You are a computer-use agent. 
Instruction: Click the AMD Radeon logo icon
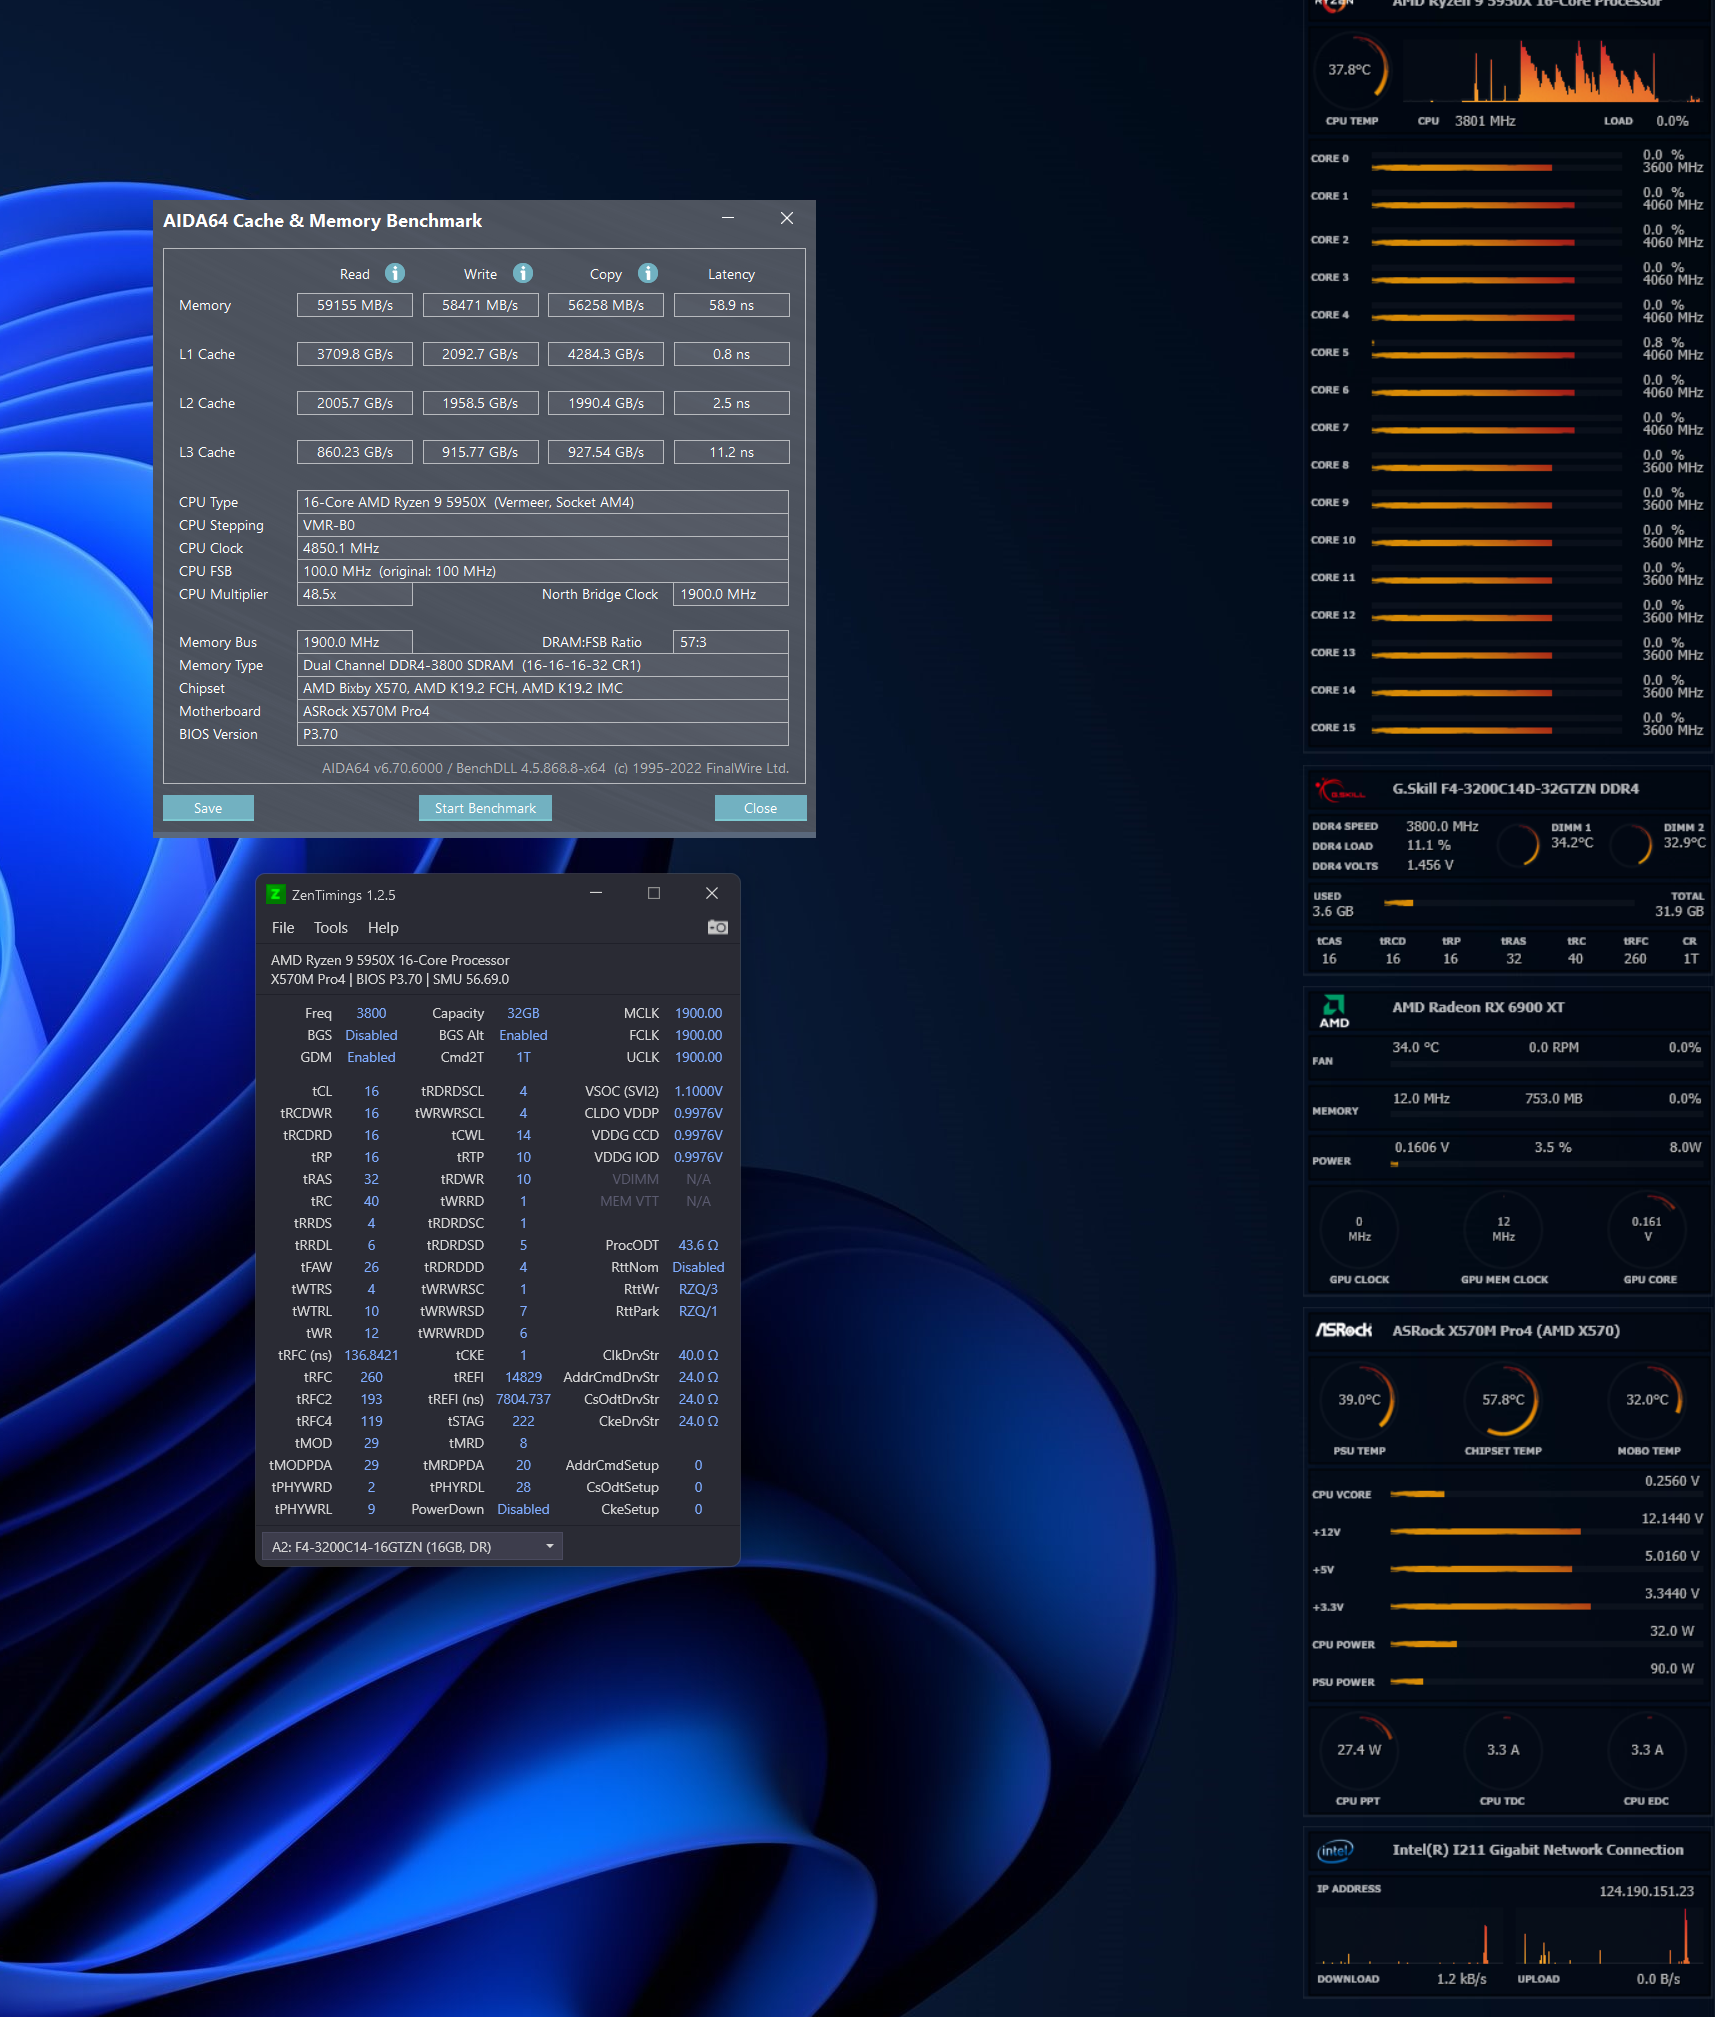click(x=1334, y=1011)
